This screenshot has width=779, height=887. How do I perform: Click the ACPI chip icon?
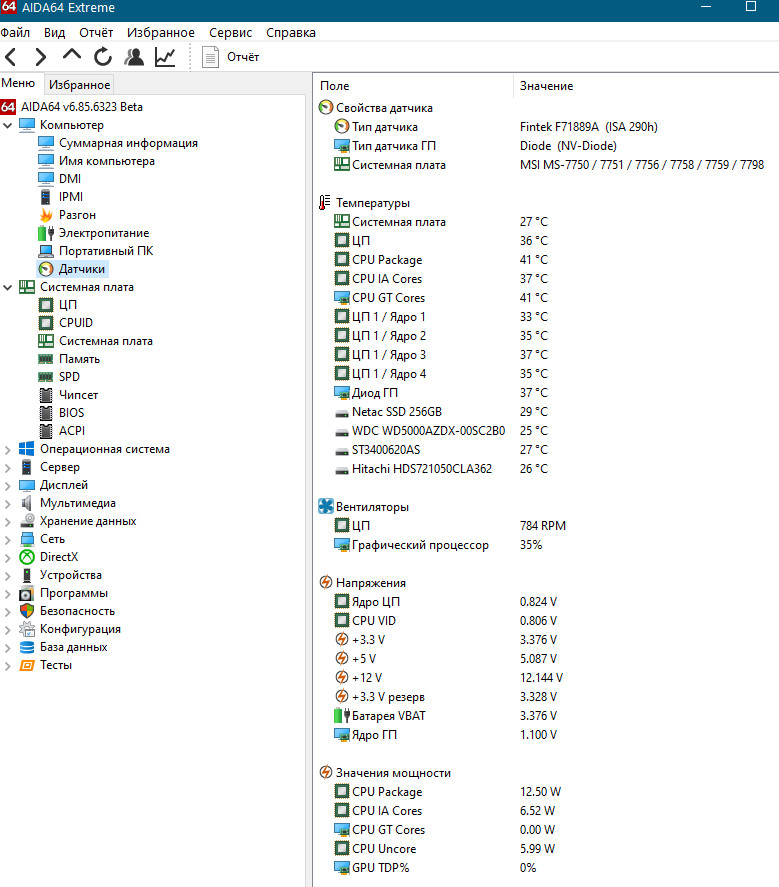46,431
